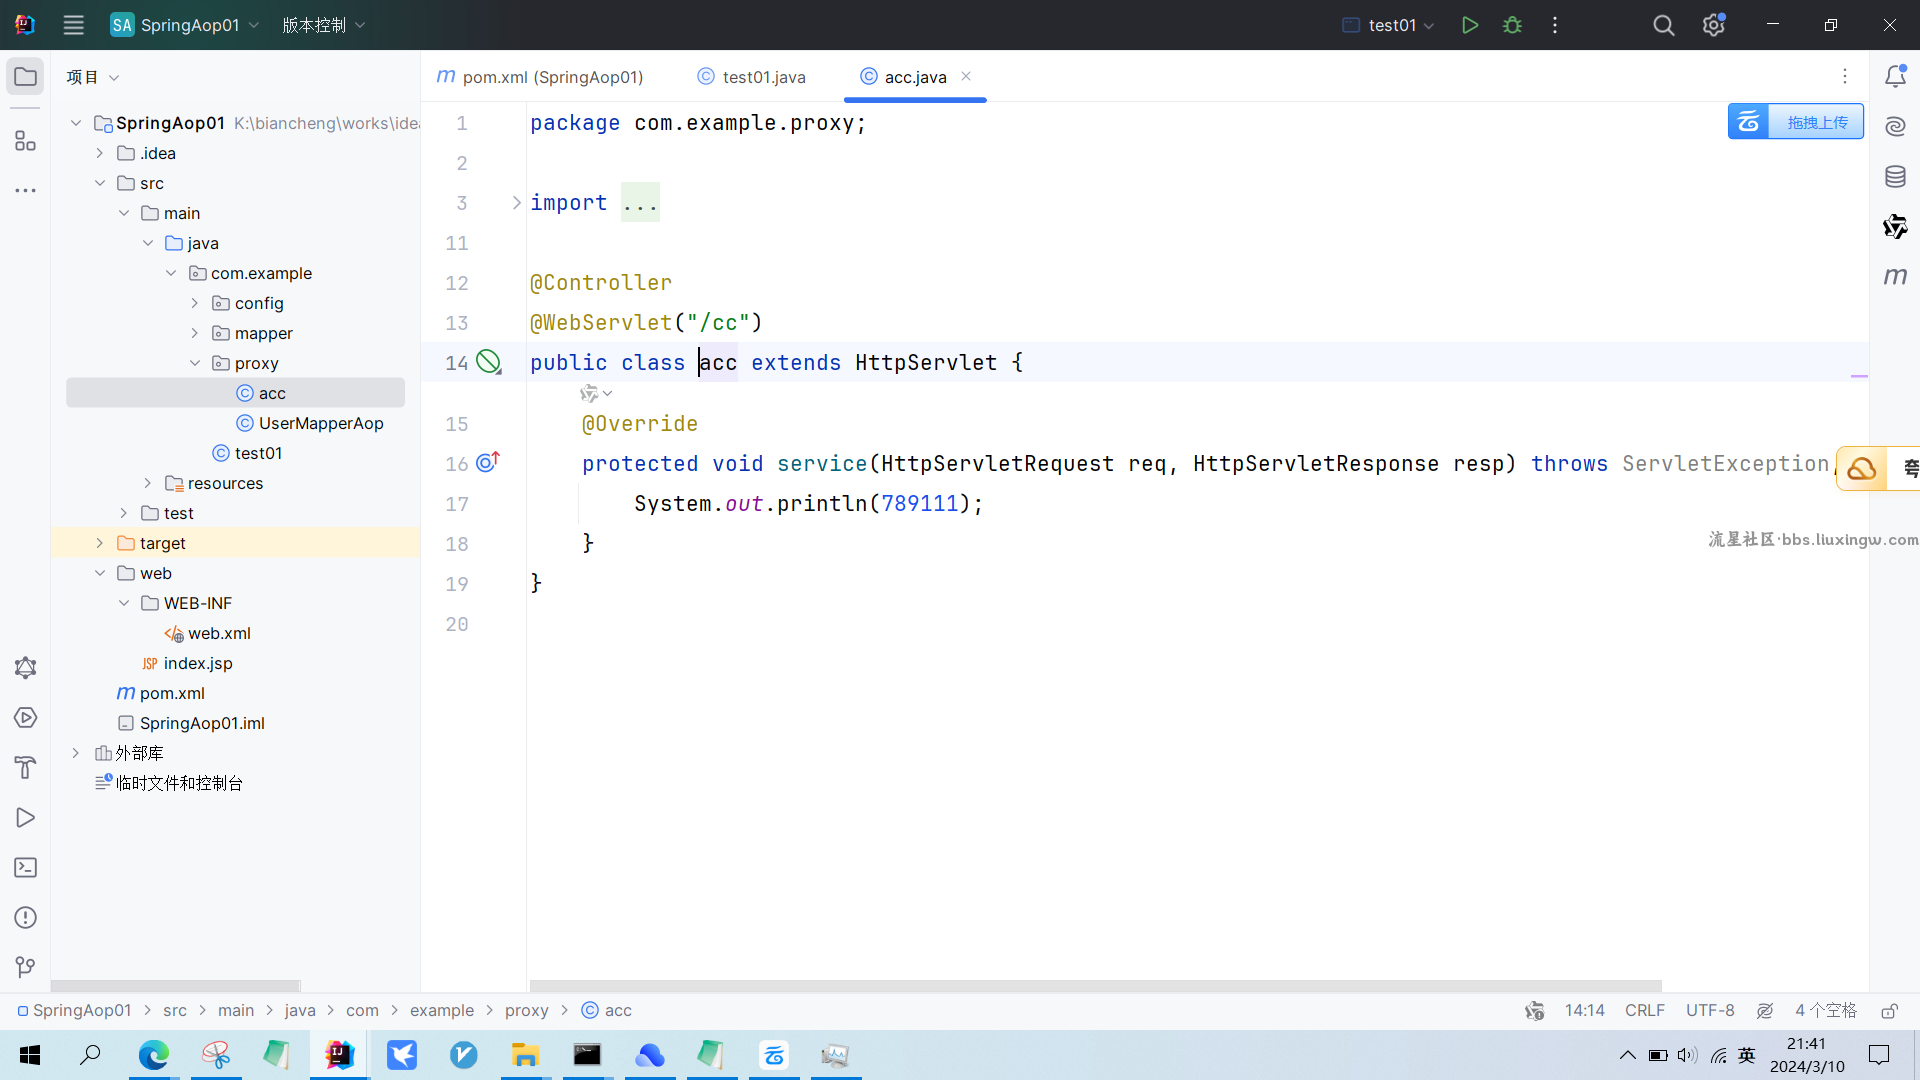1920x1080 pixels.
Task: Expand the 外部库 node
Action: 75,753
